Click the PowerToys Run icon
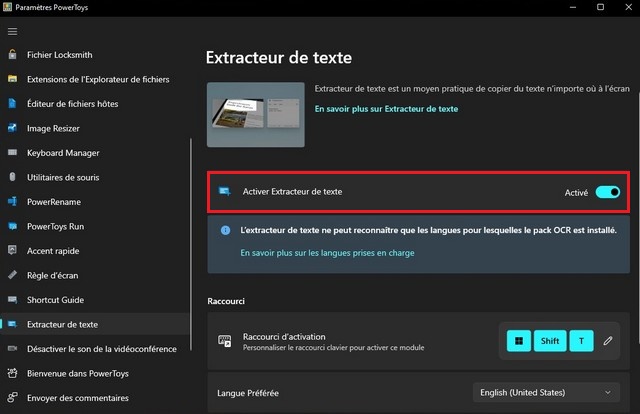The width and height of the screenshot is (640, 414). 13,226
